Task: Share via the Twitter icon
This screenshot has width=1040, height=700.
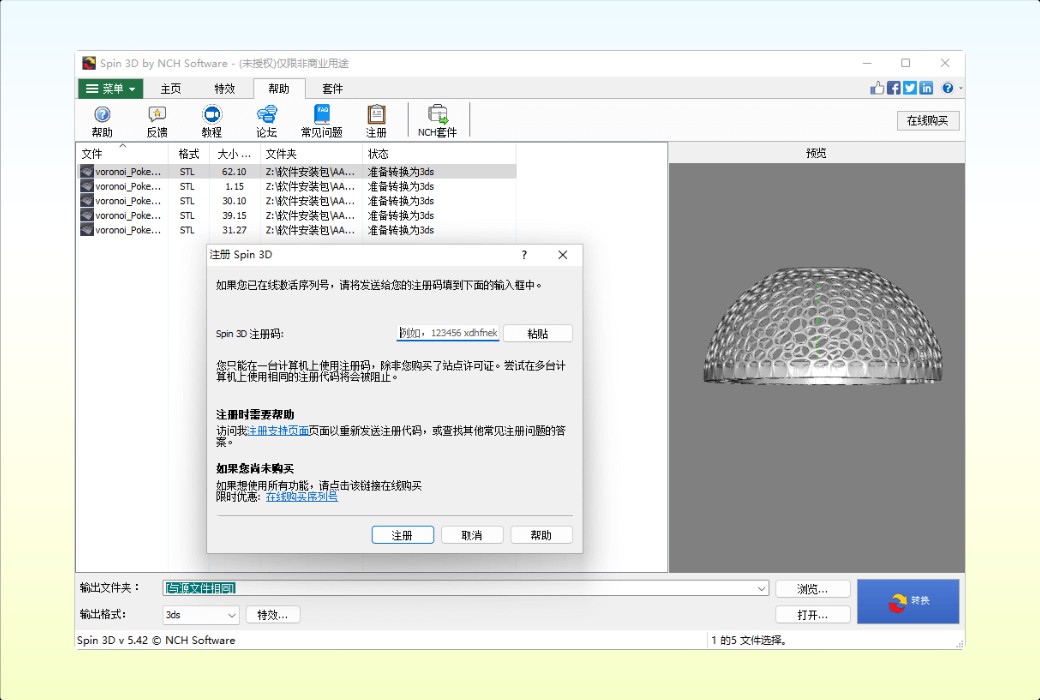Action: (909, 88)
